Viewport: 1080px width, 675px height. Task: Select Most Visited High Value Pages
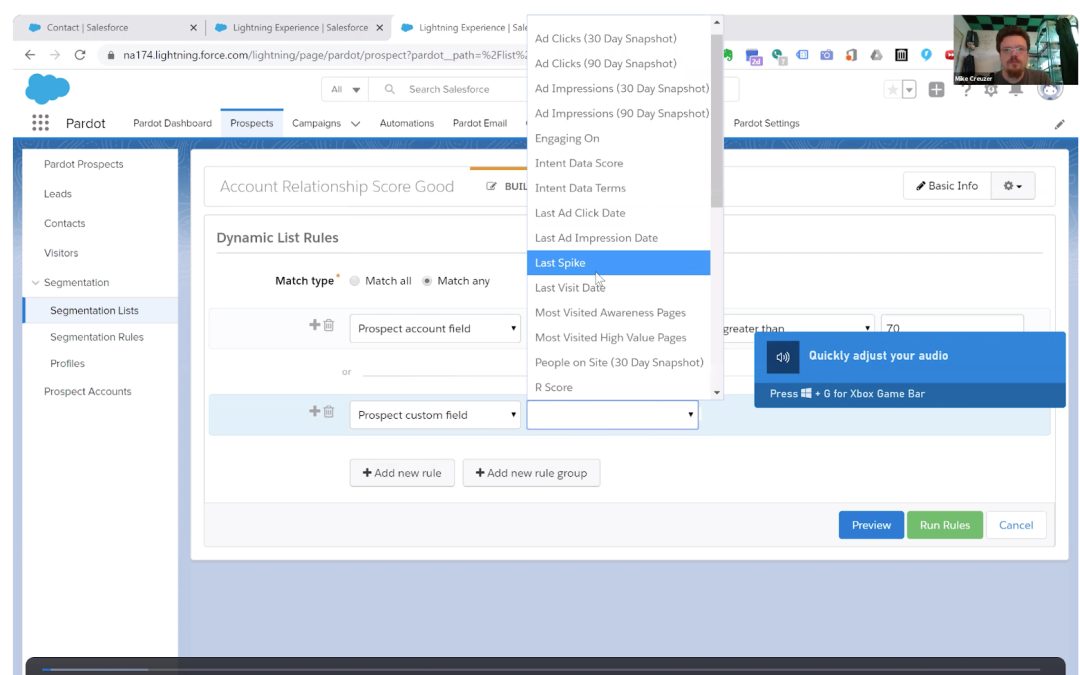(619, 338)
